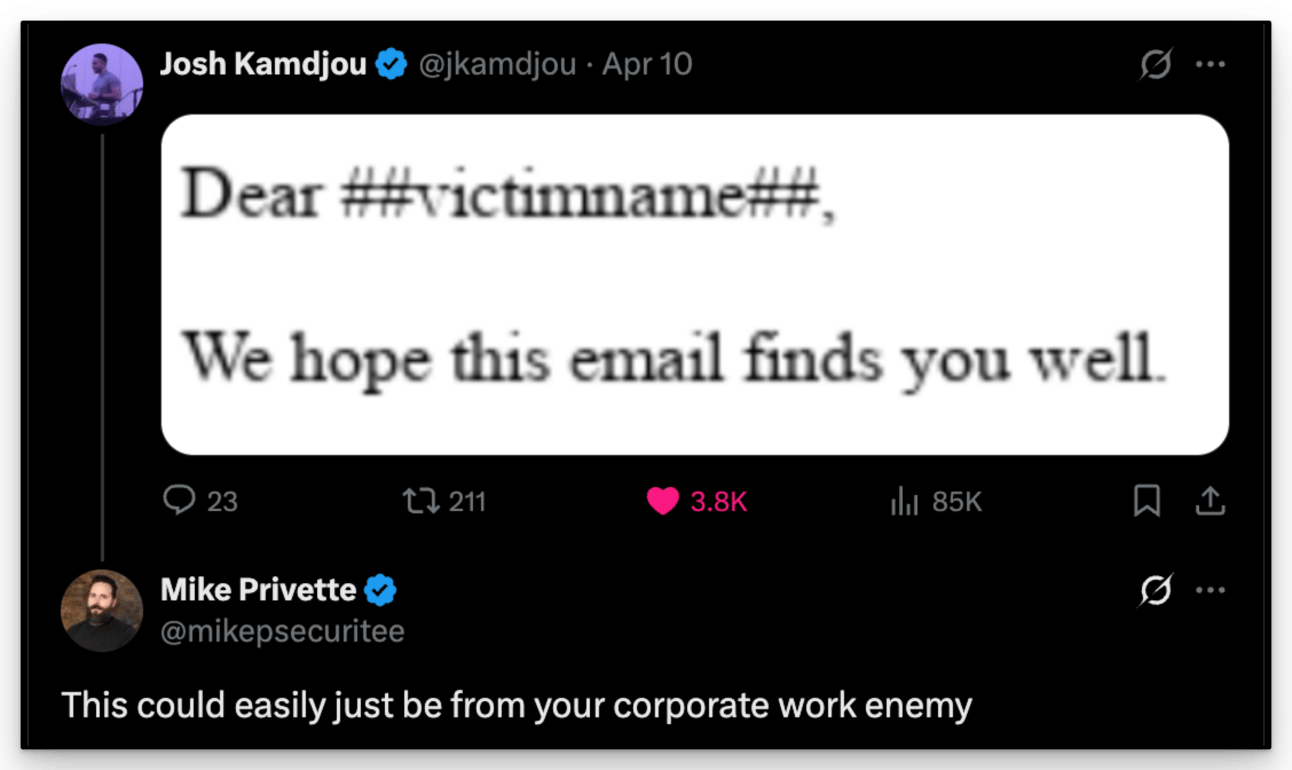
Task: Open Josh Kamdjou's profile picture
Action: point(102,84)
